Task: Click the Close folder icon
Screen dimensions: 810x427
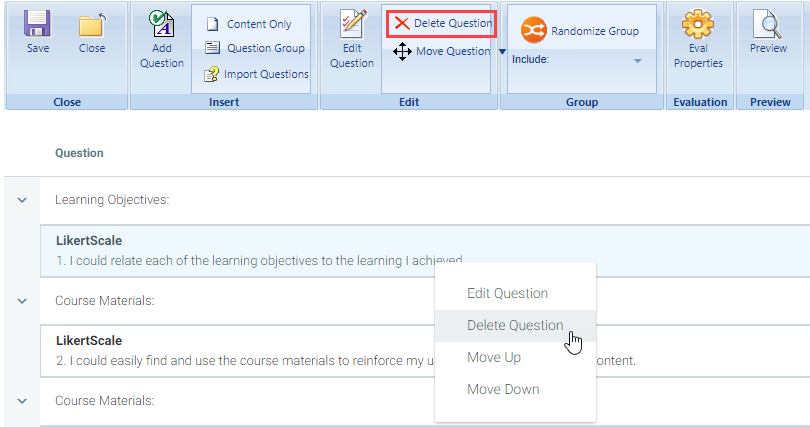Action: tap(92, 25)
